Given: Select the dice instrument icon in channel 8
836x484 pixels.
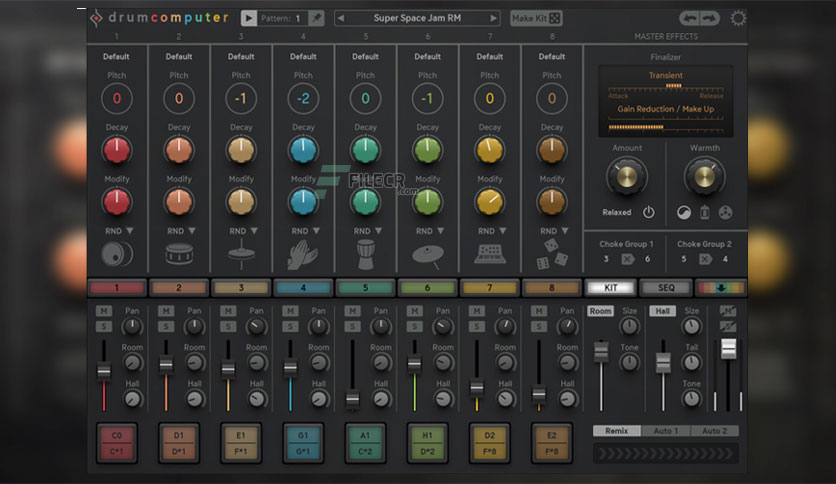Looking at the screenshot, I should coord(552,254).
